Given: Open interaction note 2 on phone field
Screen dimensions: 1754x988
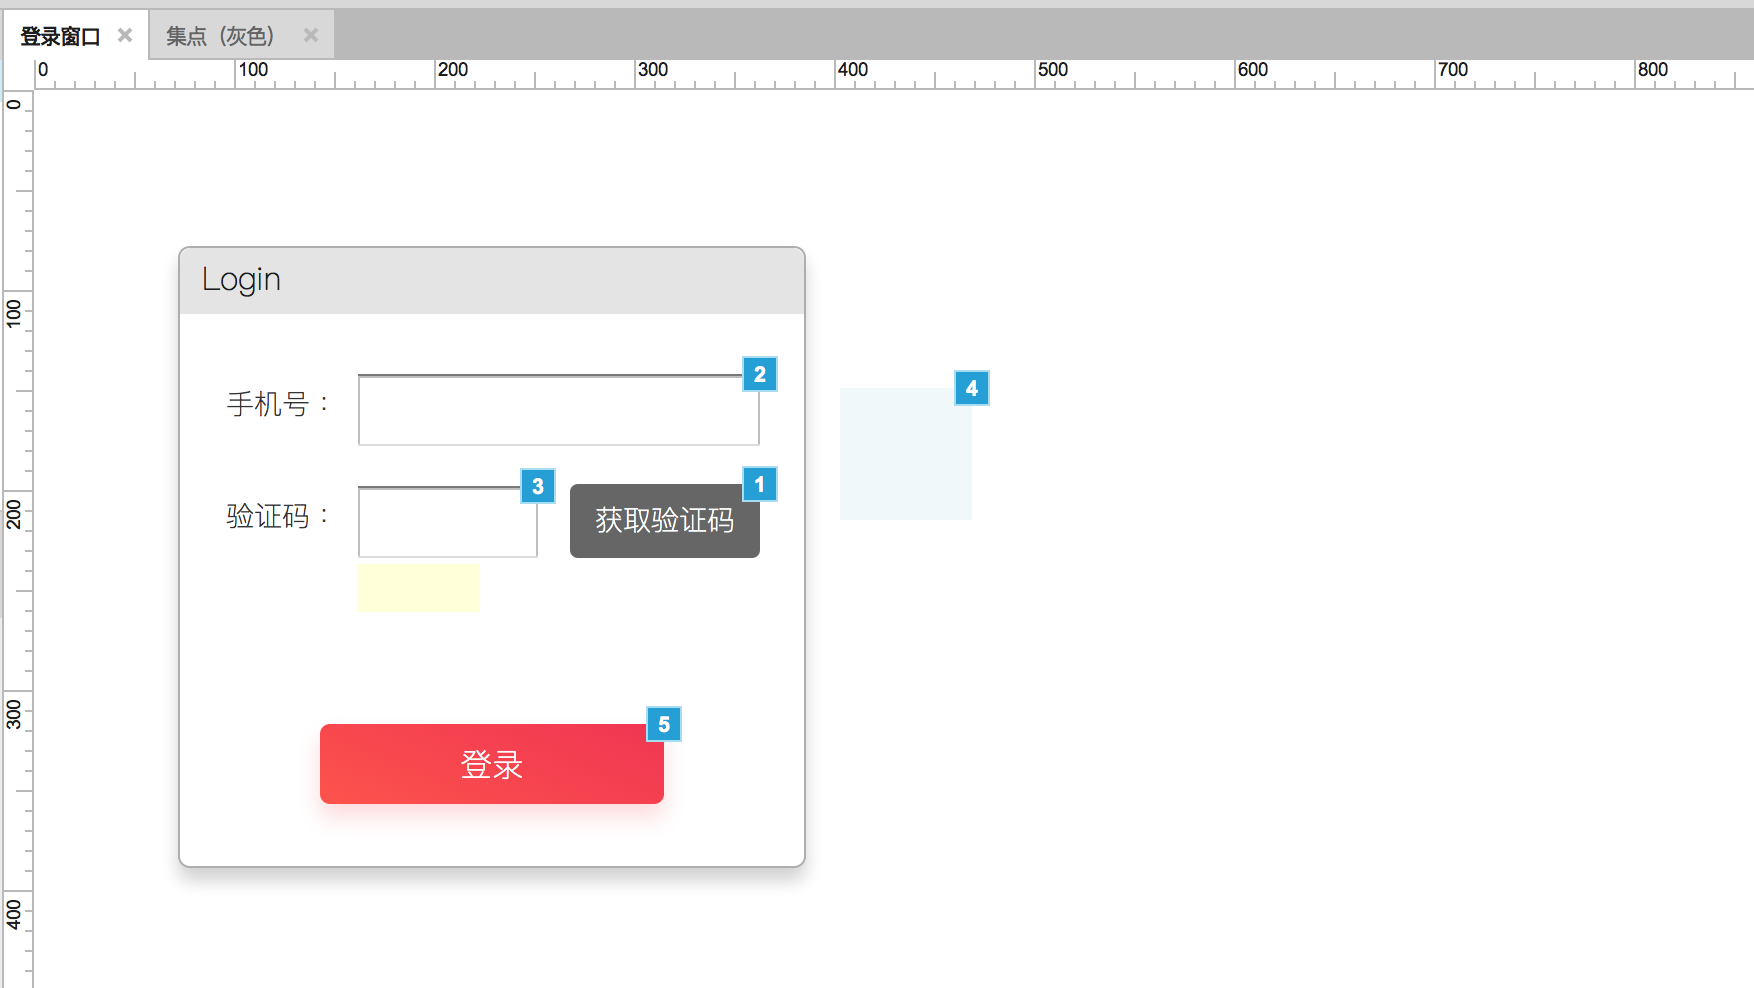Looking at the screenshot, I should (x=760, y=374).
